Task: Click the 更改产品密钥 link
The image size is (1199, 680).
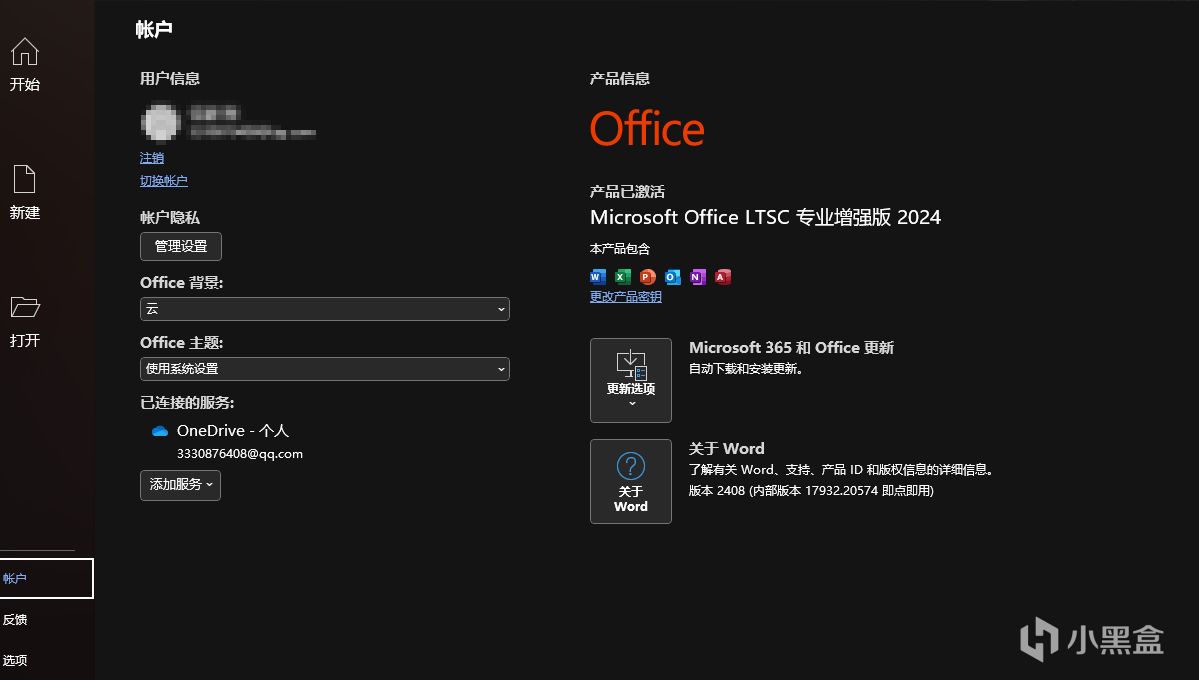Action: pyautogui.click(x=625, y=297)
